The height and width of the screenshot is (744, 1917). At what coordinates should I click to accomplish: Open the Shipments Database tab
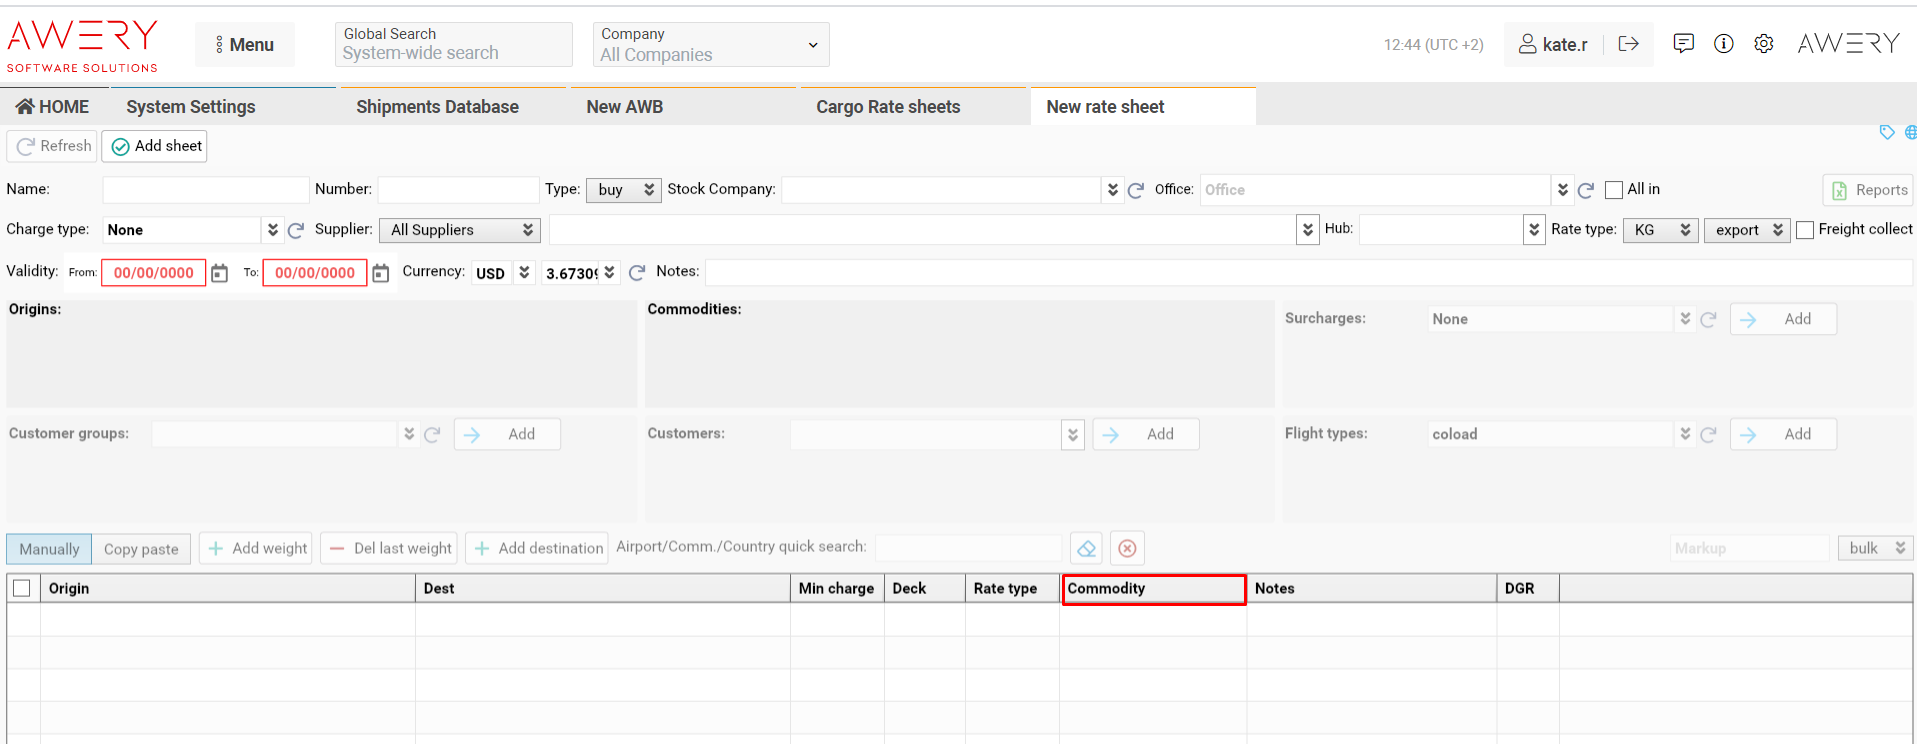(437, 107)
